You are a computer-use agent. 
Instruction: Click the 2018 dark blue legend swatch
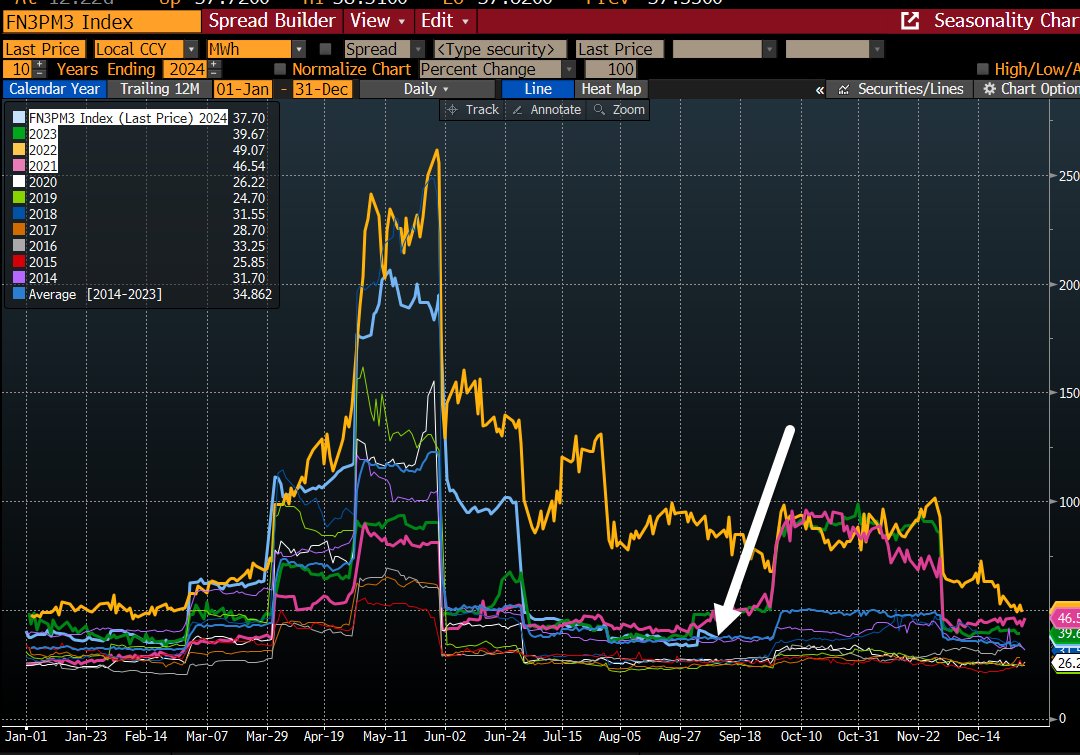(x=19, y=214)
